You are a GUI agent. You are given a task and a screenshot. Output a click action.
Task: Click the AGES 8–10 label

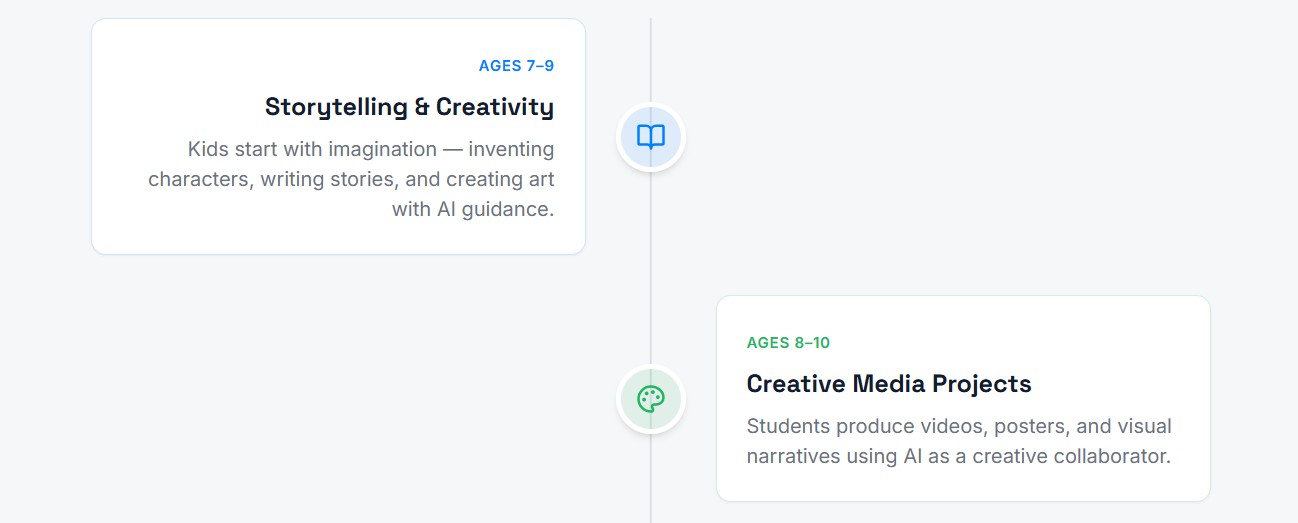pyautogui.click(x=788, y=343)
